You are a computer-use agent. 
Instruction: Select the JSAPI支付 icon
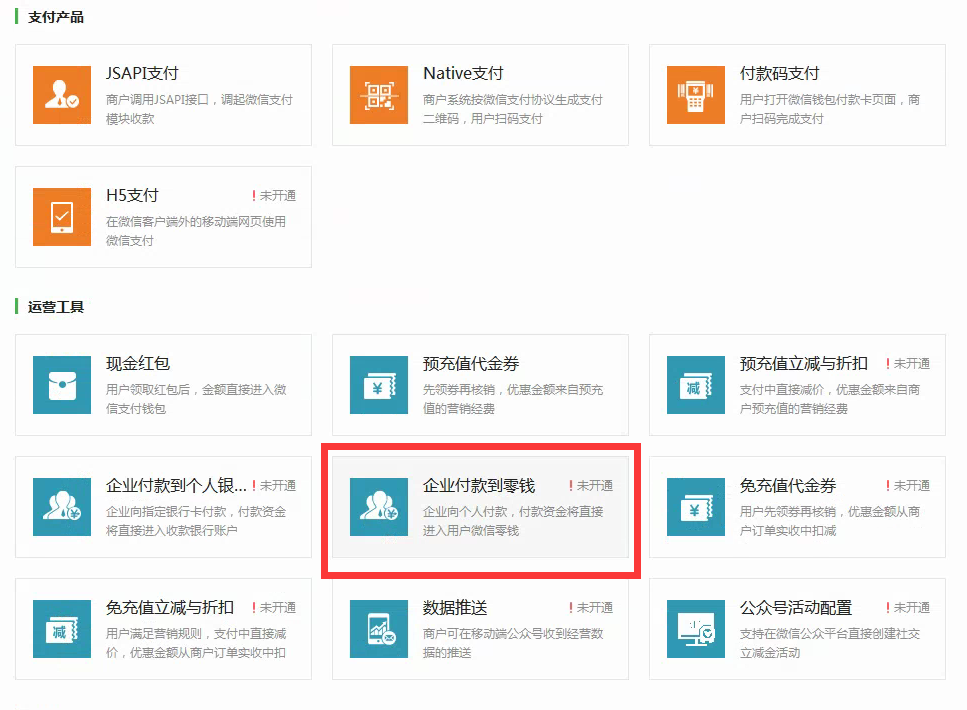(x=61, y=95)
